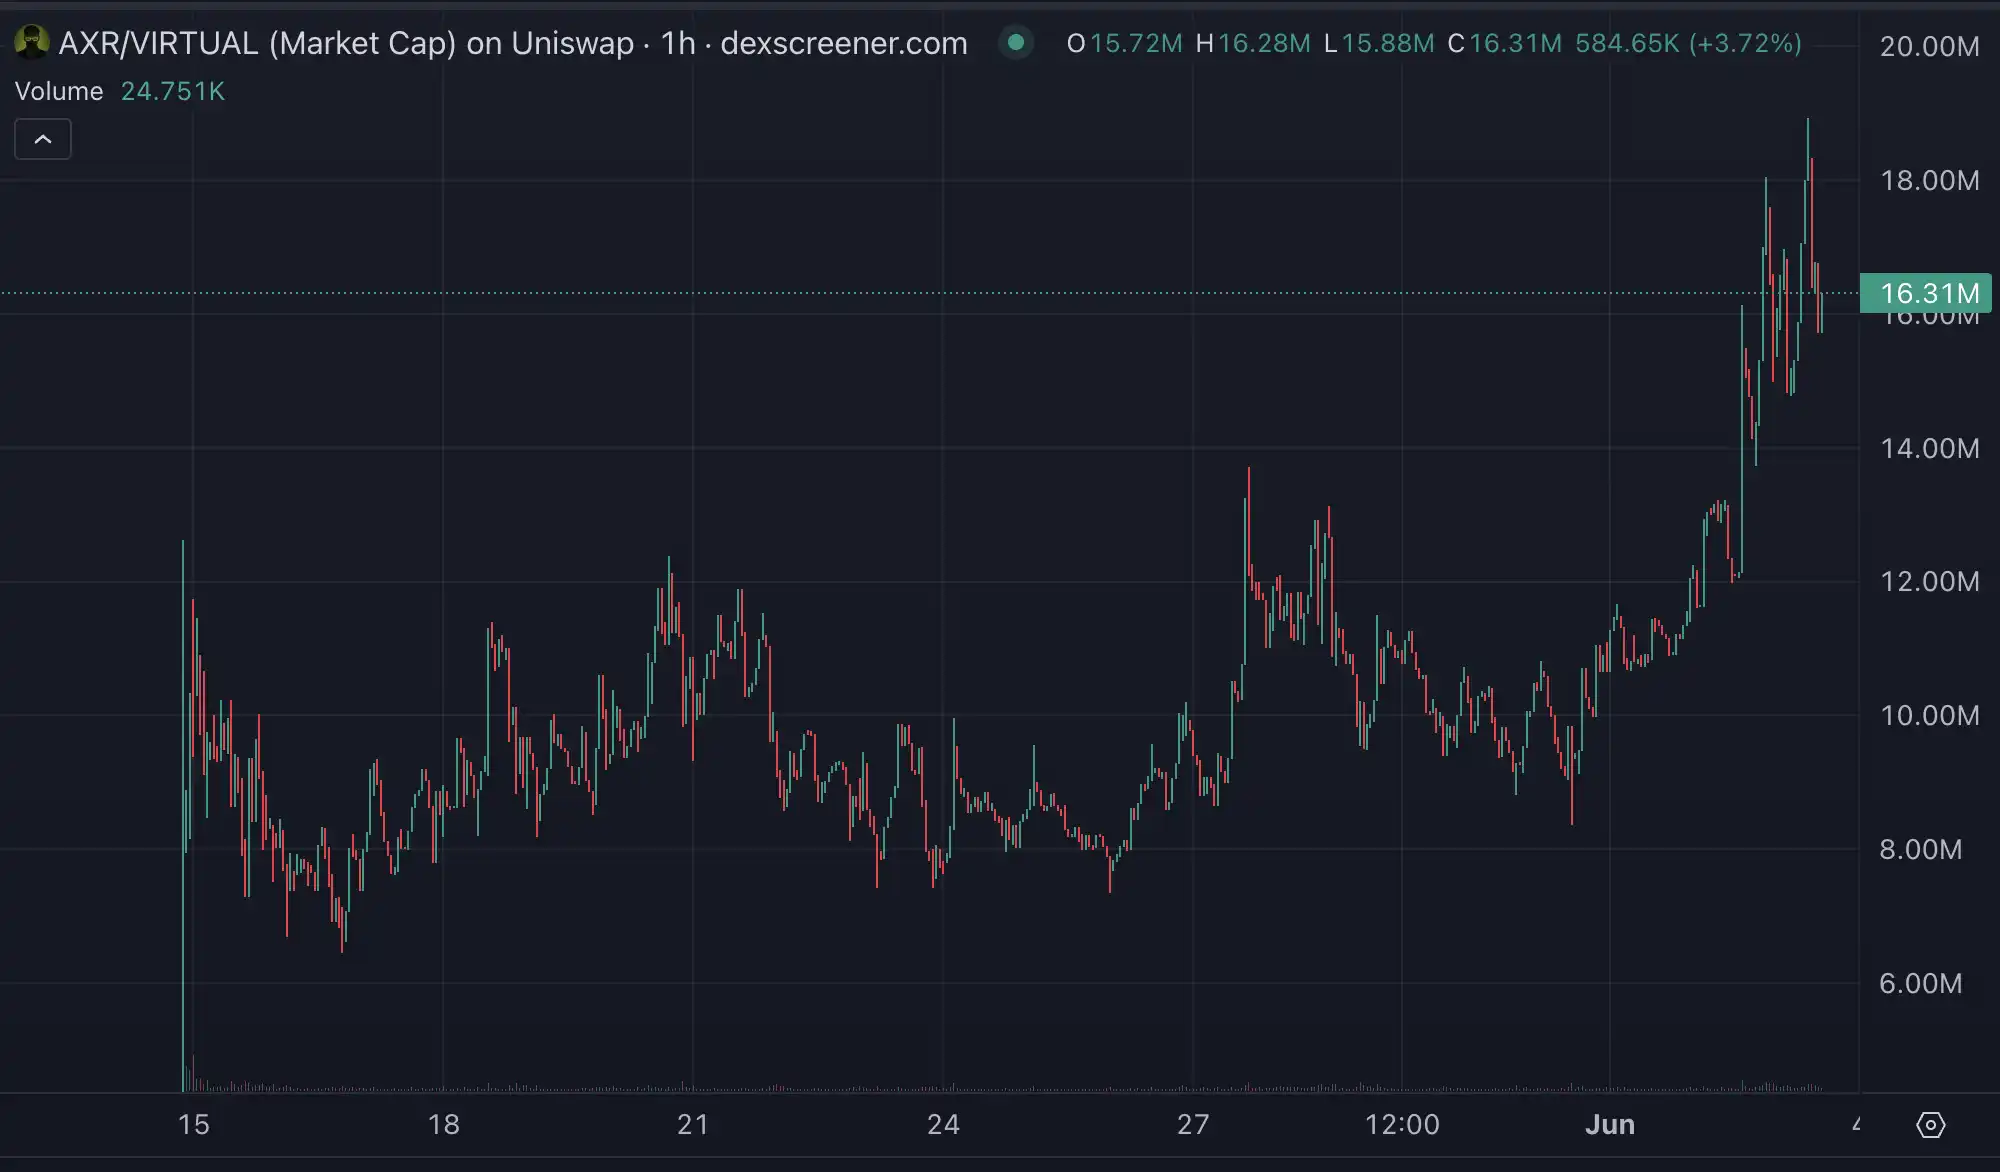Click the Jun month axis label
Viewport: 2000px width, 1172px height.
point(1609,1124)
